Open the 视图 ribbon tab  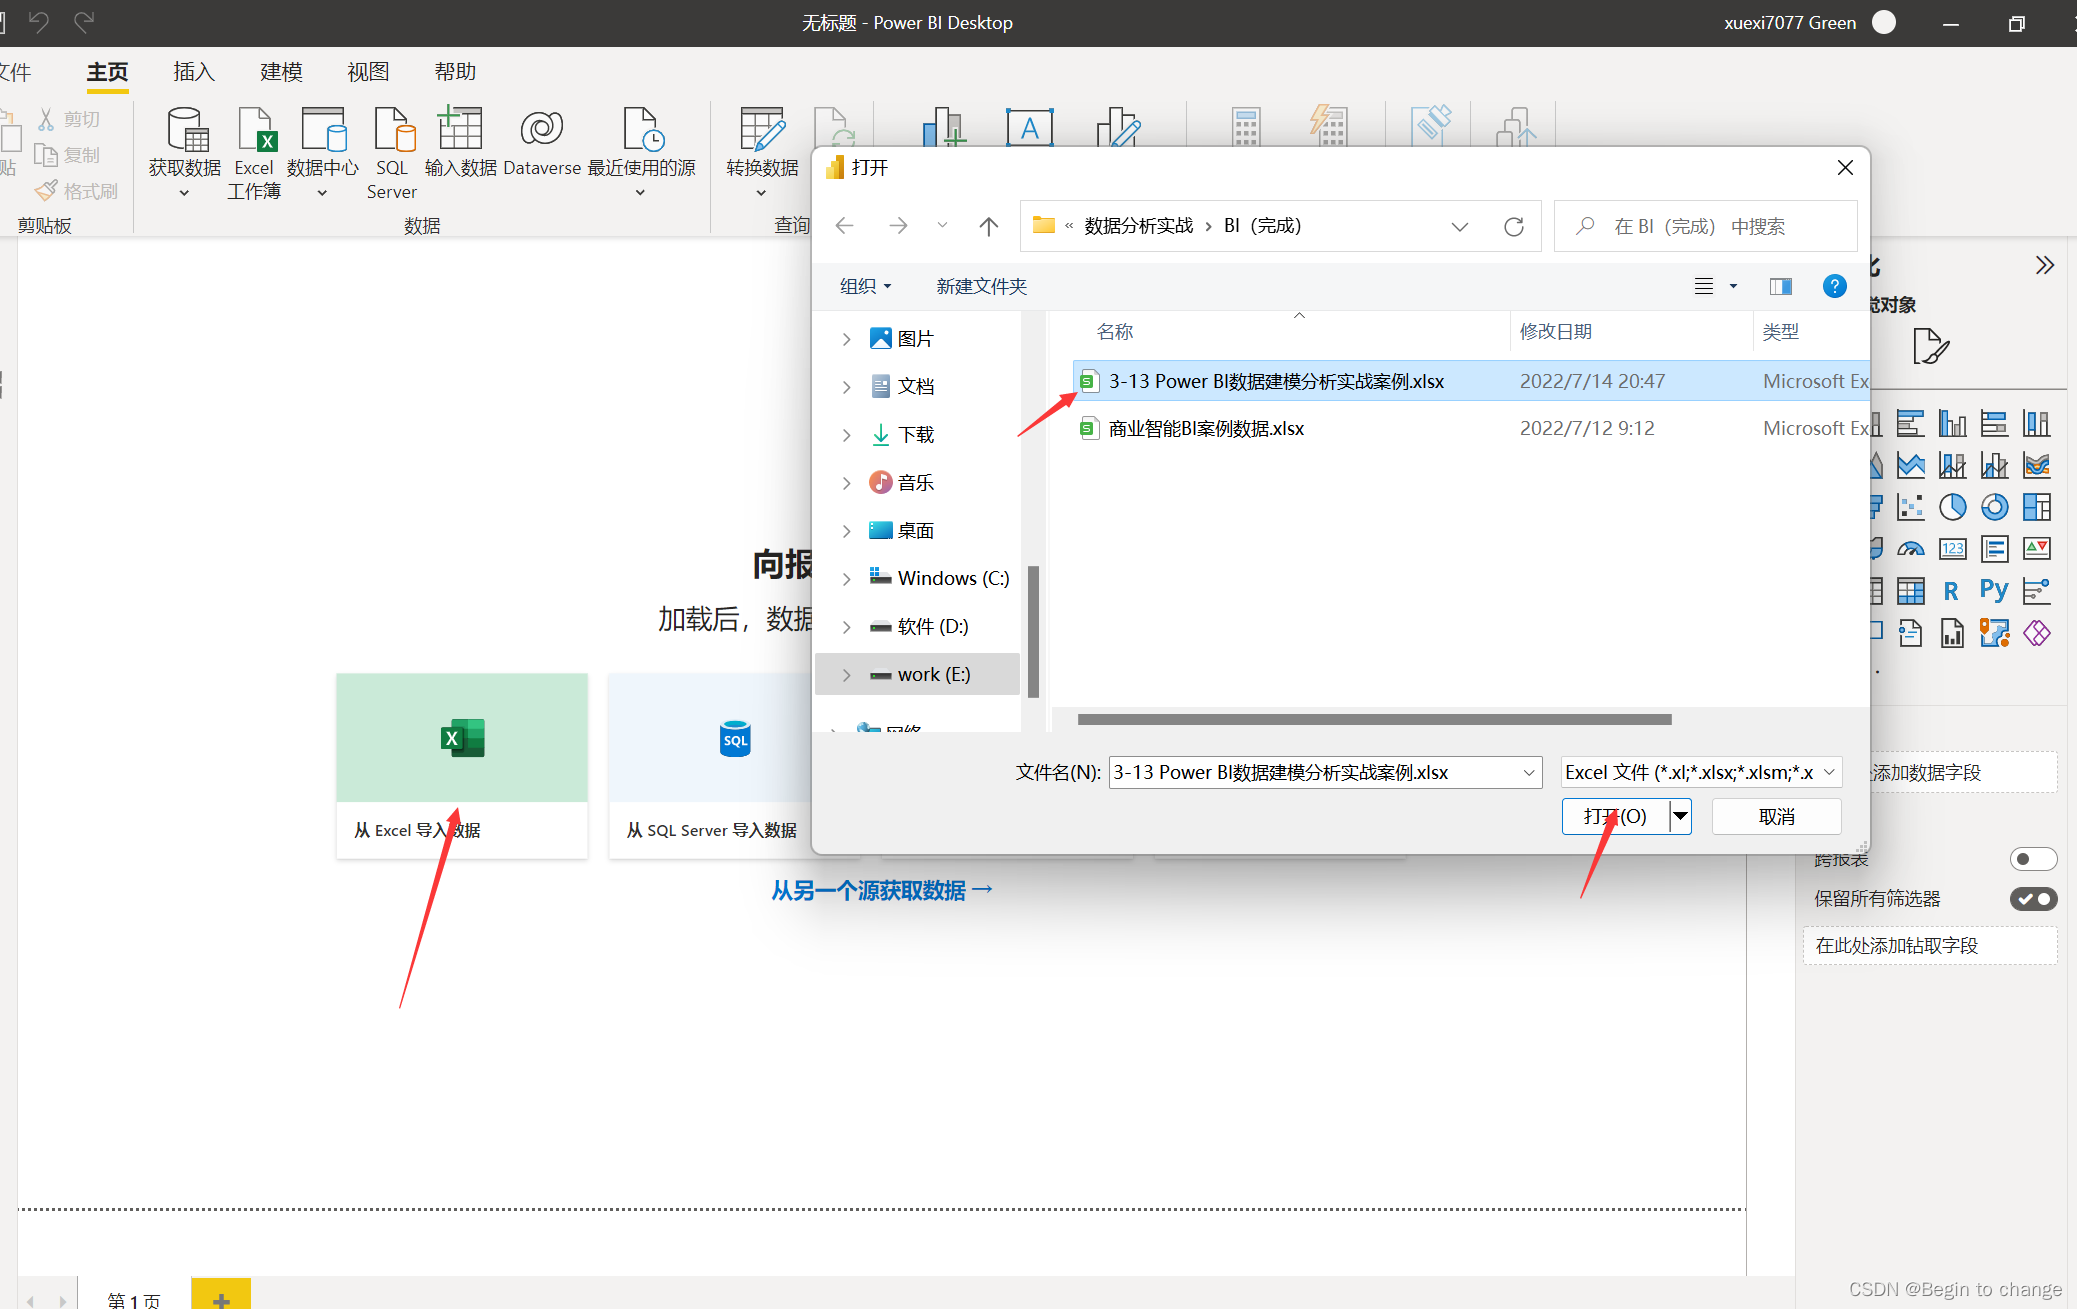(368, 72)
